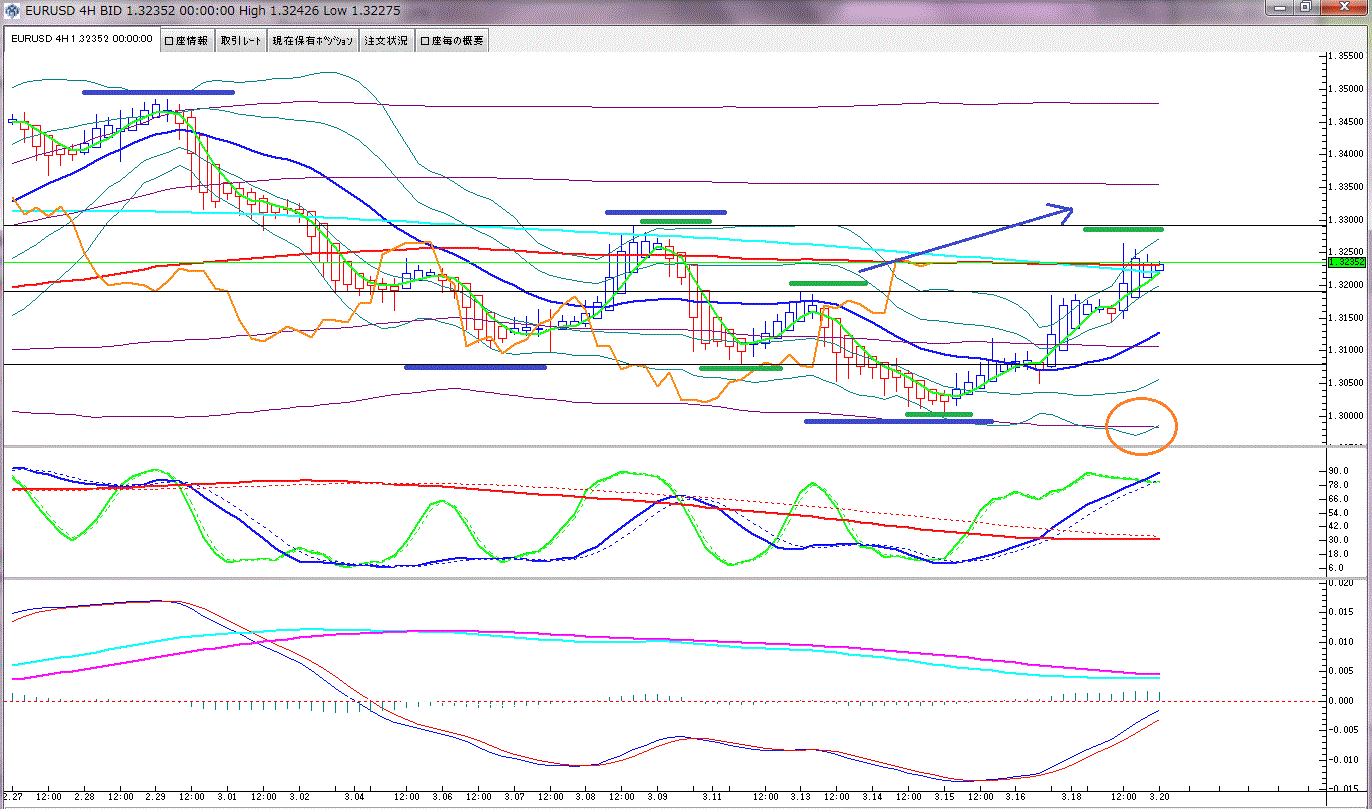This screenshot has height=809, width=1372.
Task: Click the 42.0 oscillator scale label
Action: click(1340, 526)
